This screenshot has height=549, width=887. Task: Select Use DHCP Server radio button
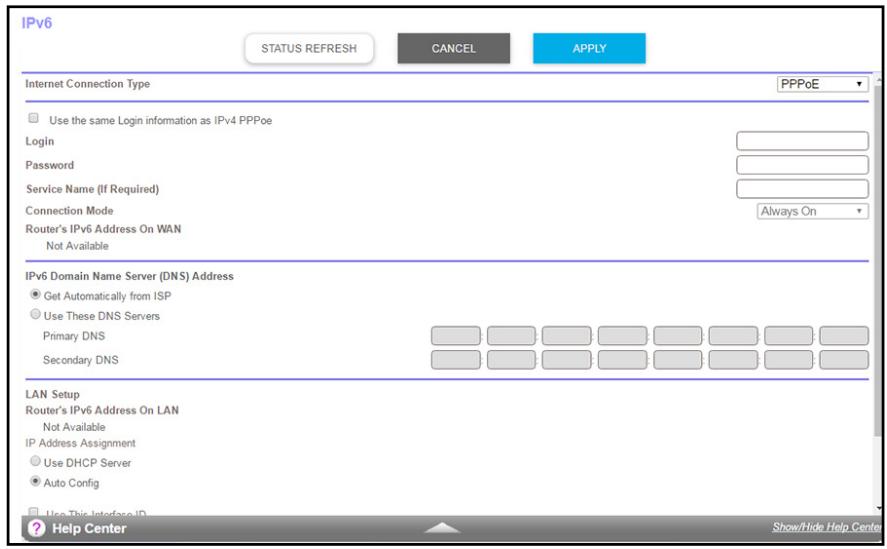[x=35, y=461]
